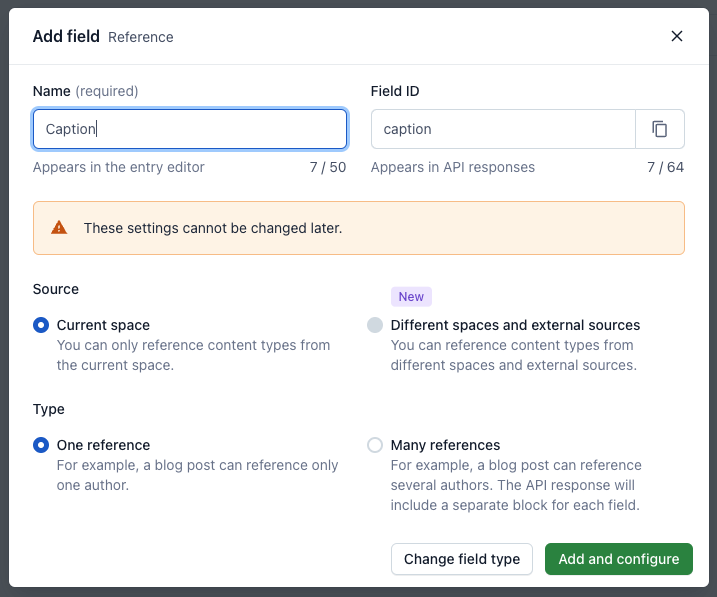Click the 'Name (required)' label
Viewport: 717px width, 597px height.
click(x=86, y=91)
